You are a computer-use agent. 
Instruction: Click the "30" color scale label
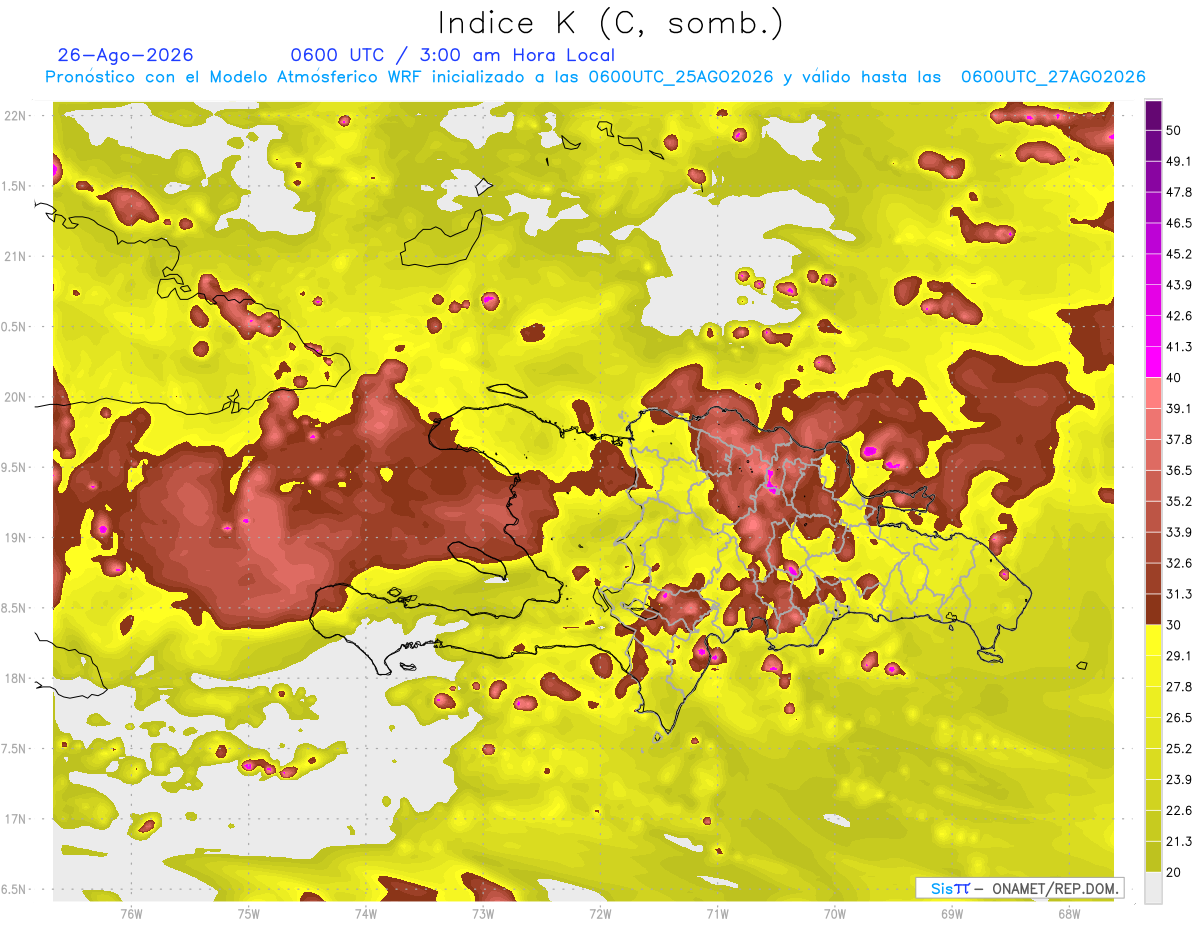pyautogui.click(x=1174, y=625)
